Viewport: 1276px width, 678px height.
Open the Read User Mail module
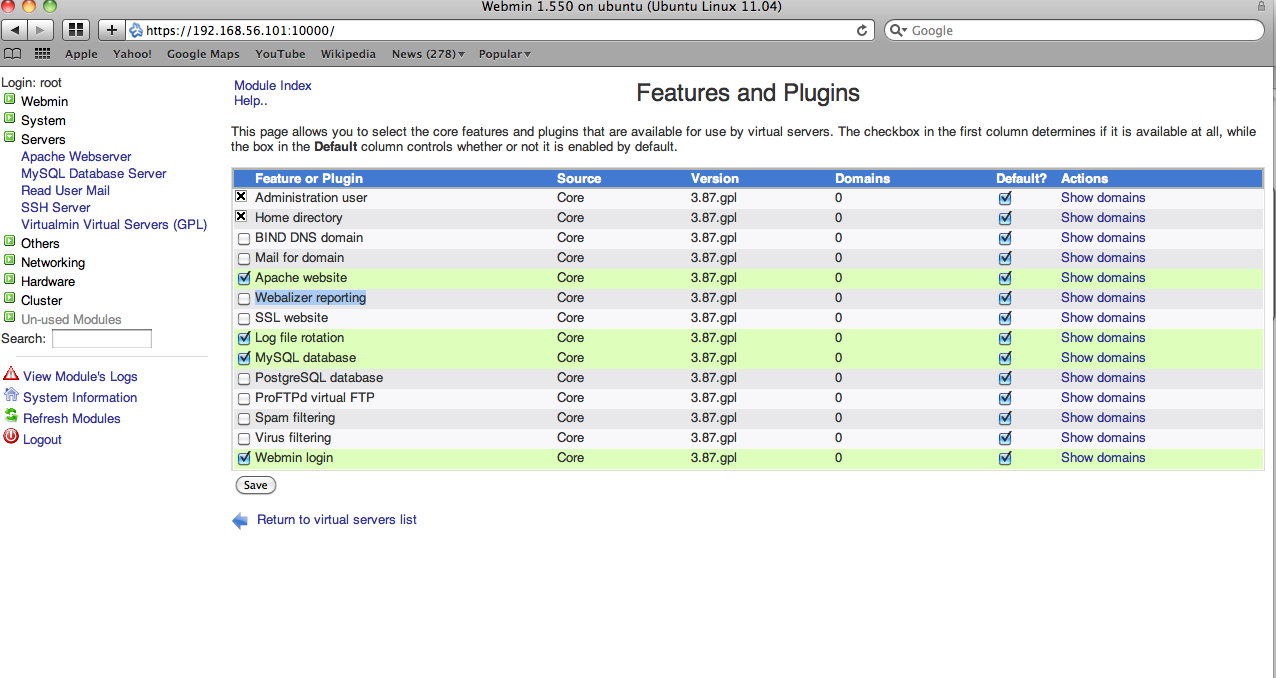(65, 190)
